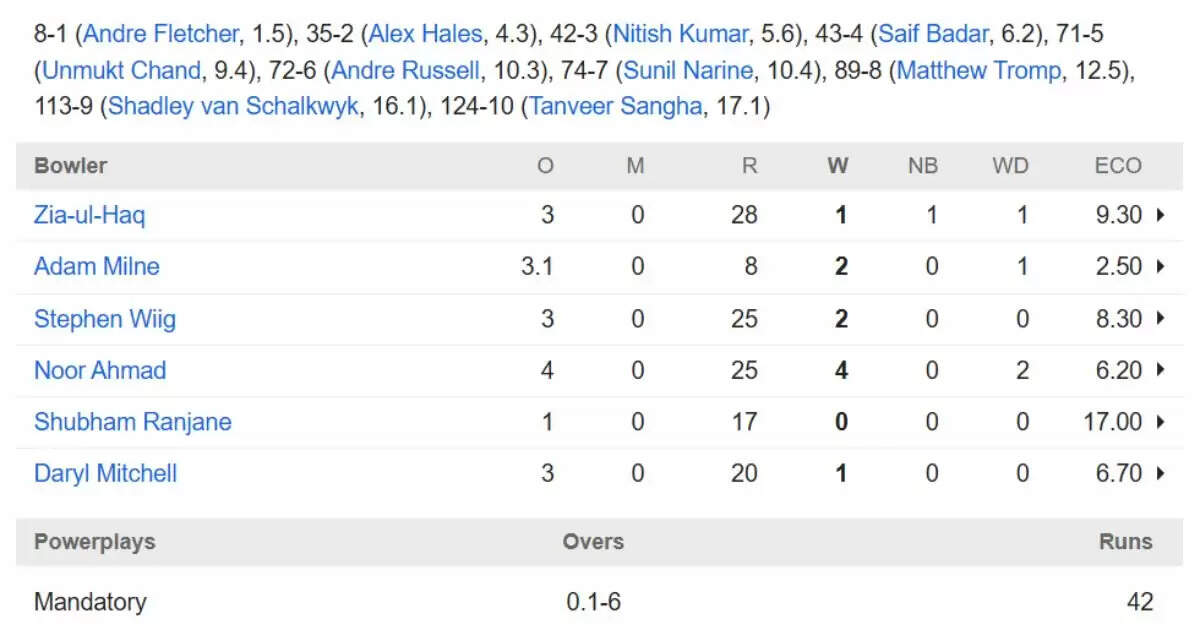
Task: Open Nitish Kumar player profile
Action: coord(680,34)
